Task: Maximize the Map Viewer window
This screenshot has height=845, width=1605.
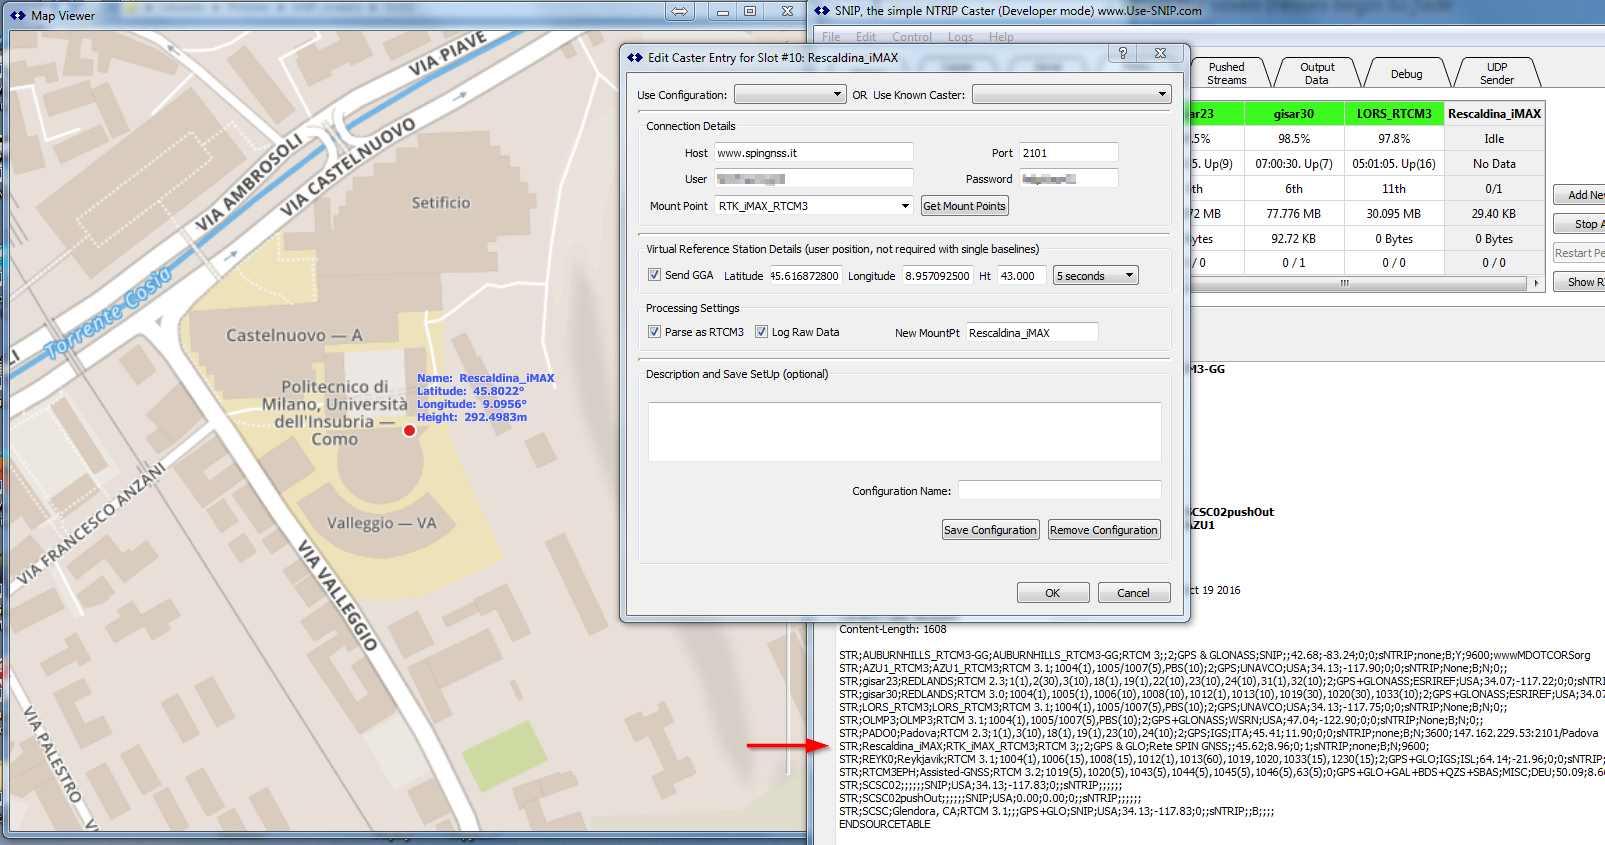Action: (750, 12)
